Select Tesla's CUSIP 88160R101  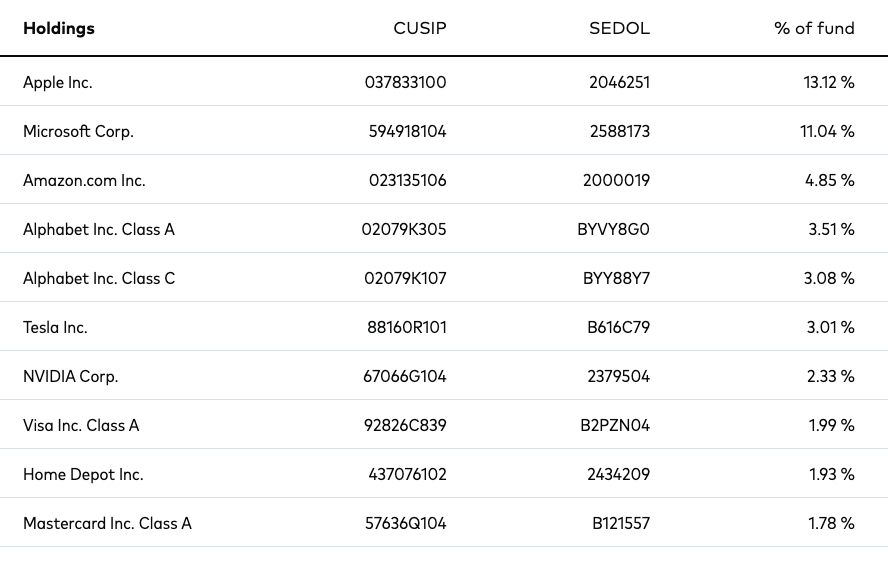(407, 327)
